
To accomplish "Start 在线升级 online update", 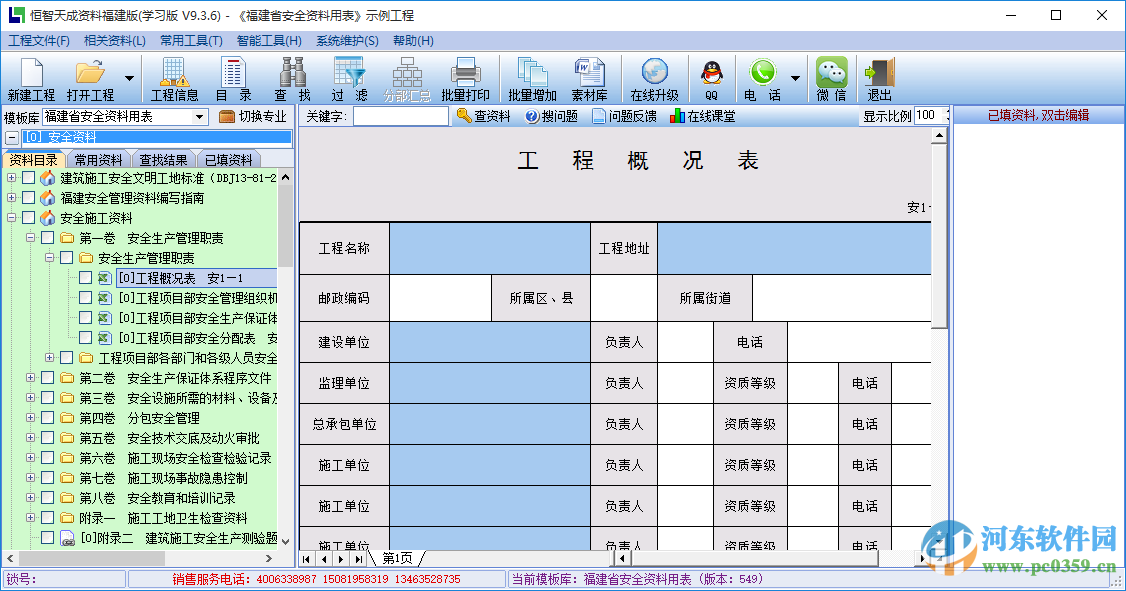I will click(655, 78).
